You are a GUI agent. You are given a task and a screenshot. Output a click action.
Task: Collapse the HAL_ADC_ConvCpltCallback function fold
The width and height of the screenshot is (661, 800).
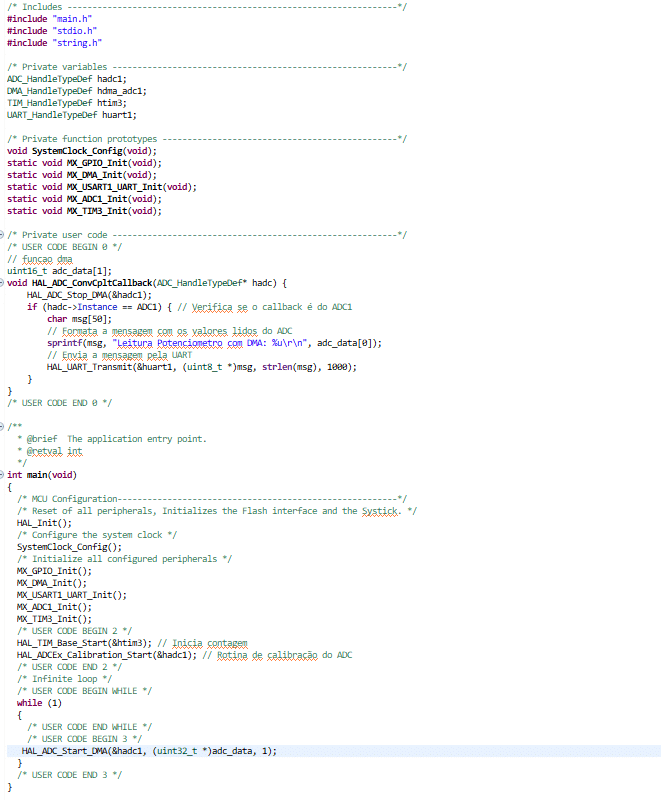3,283
